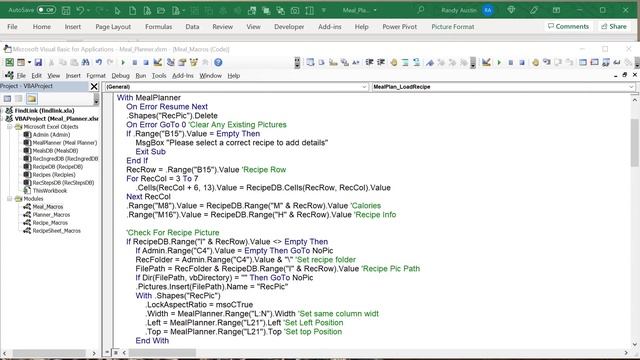This screenshot has width=640, height=360.
Task: Save the Meal_Planner project from VBA toolbar
Action: 38,62
